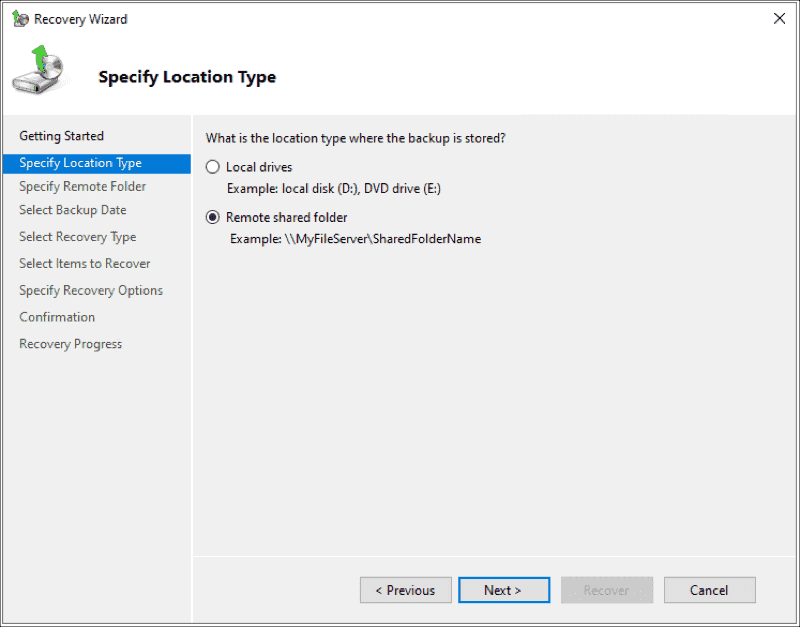Click Recovery Progress in the sidebar
800x627 pixels.
[x=70, y=343]
